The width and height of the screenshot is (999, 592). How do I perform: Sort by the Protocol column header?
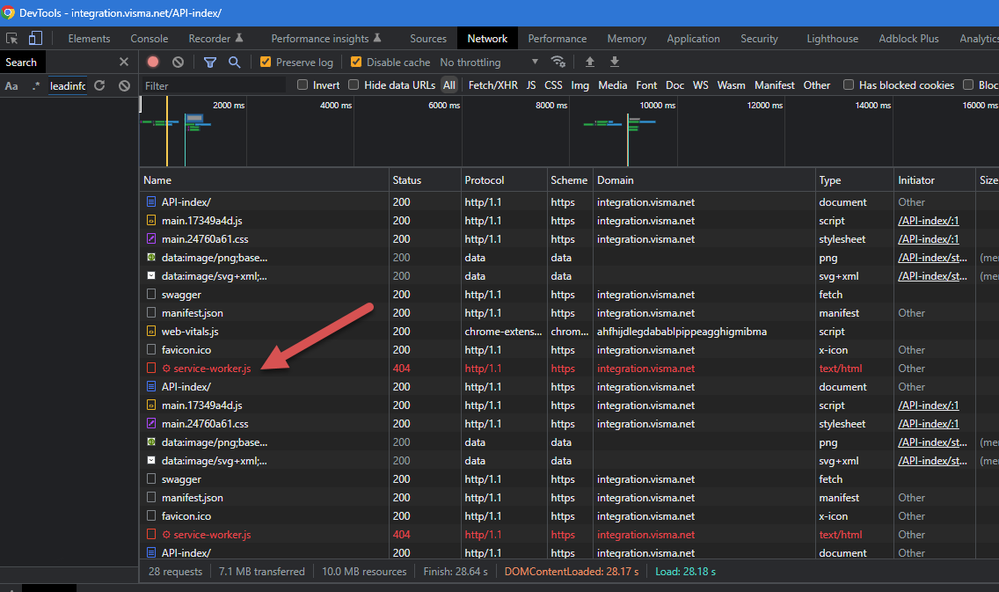pyautogui.click(x=504, y=180)
